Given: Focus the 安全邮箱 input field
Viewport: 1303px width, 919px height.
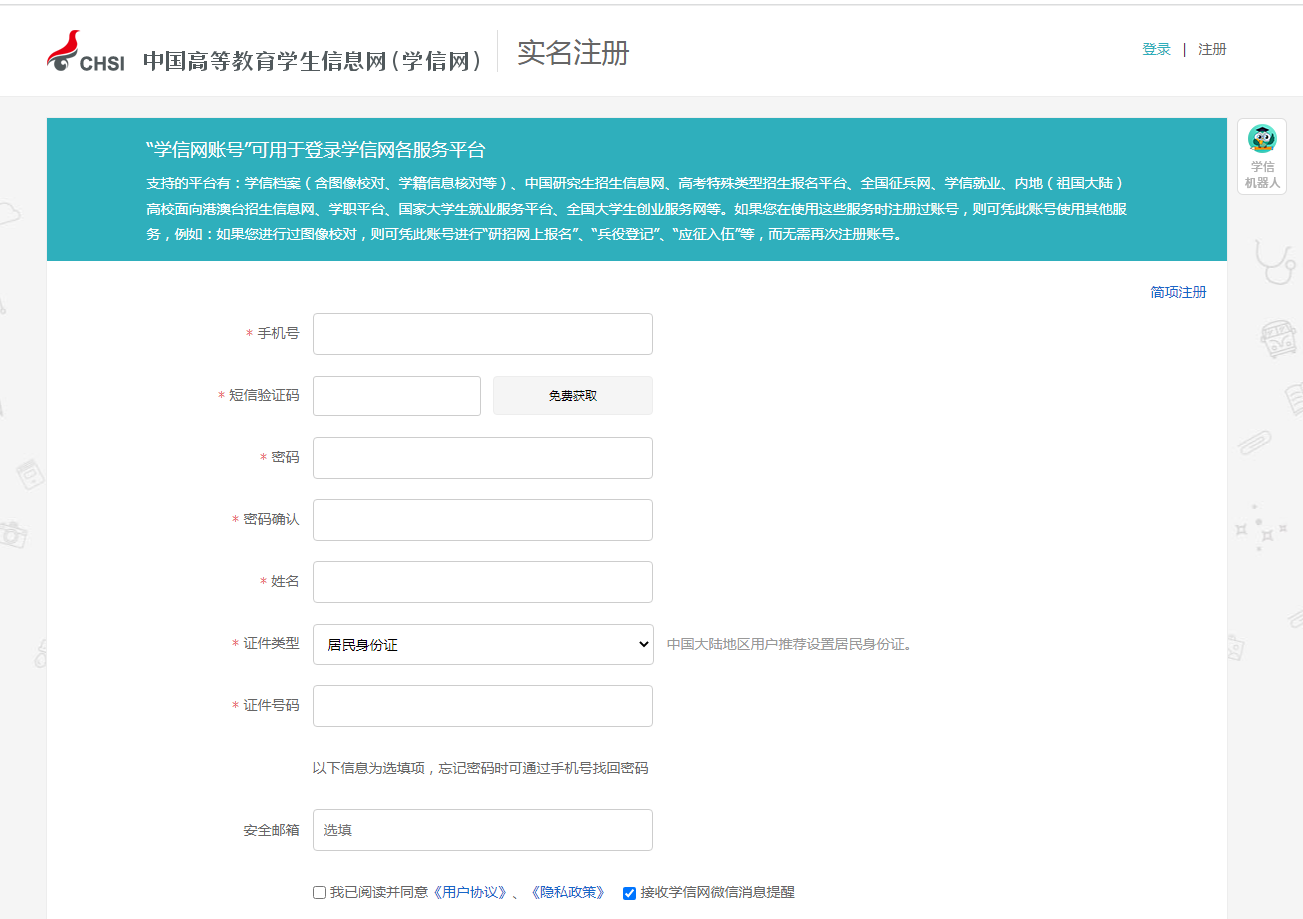Looking at the screenshot, I should click(x=483, y=830).
